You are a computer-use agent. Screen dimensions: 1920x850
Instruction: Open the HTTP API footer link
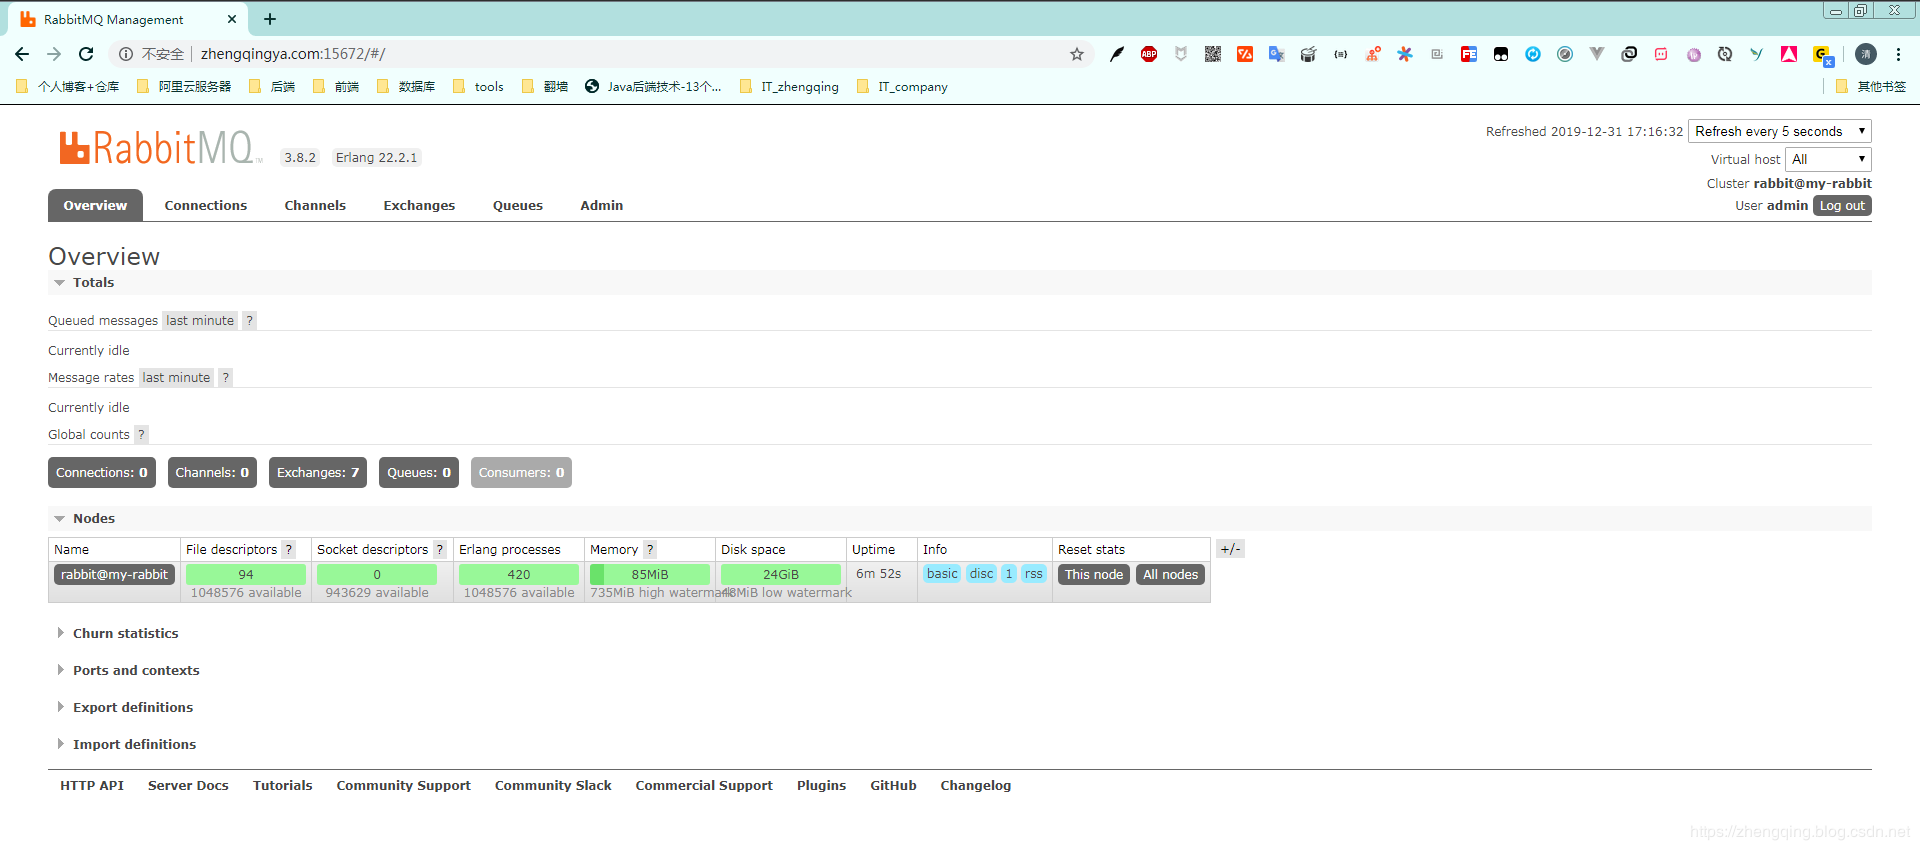(x=92, y=786)
